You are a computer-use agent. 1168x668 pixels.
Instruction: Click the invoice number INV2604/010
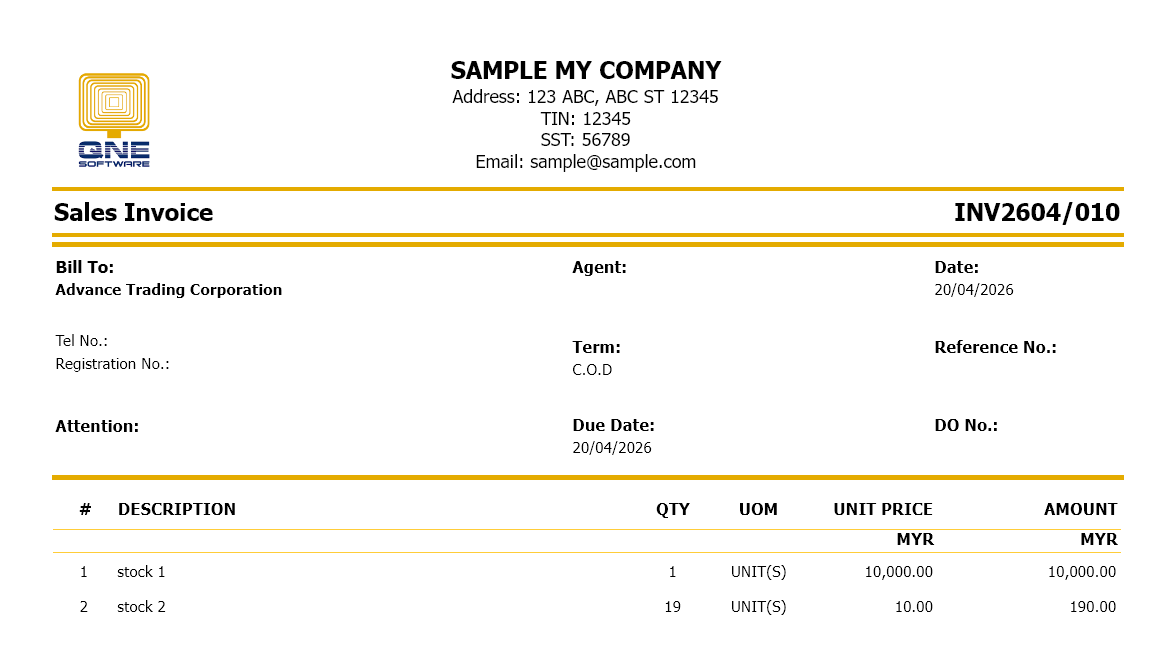click(1036, 213)
